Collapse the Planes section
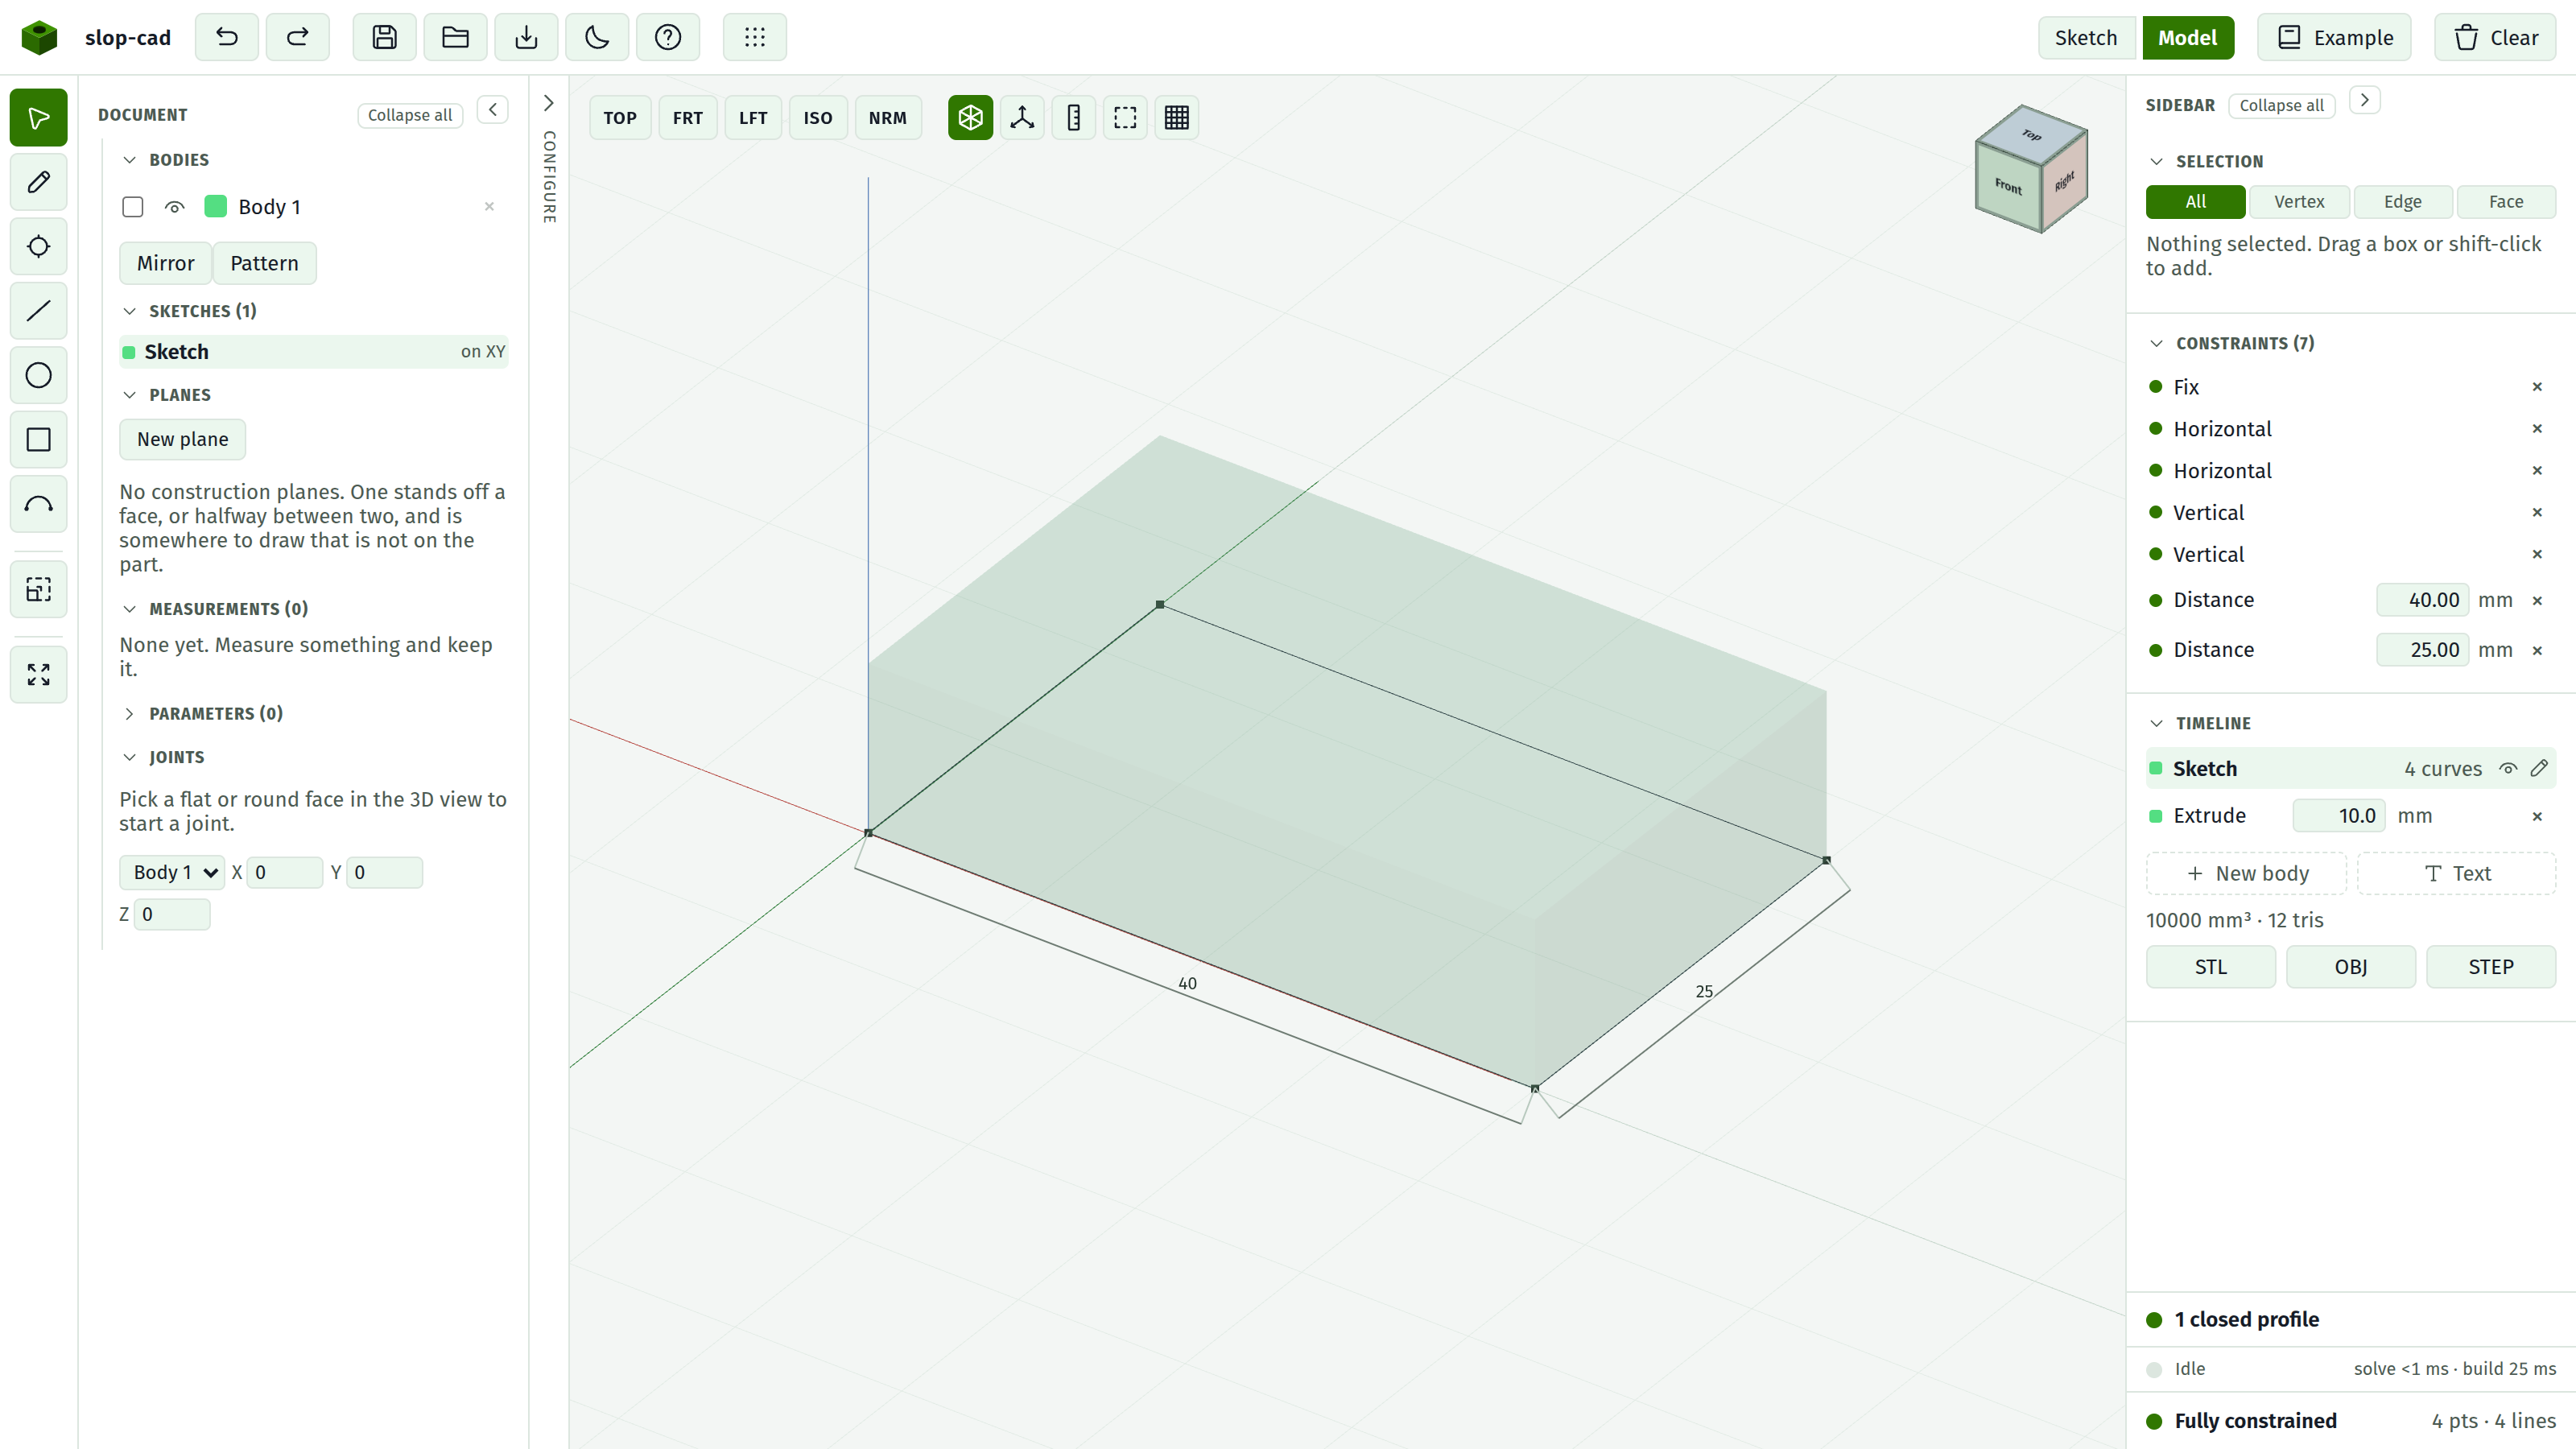The height and width of the screenshot is (1449, 2576). pyautogui.click(x=129, y=395)
